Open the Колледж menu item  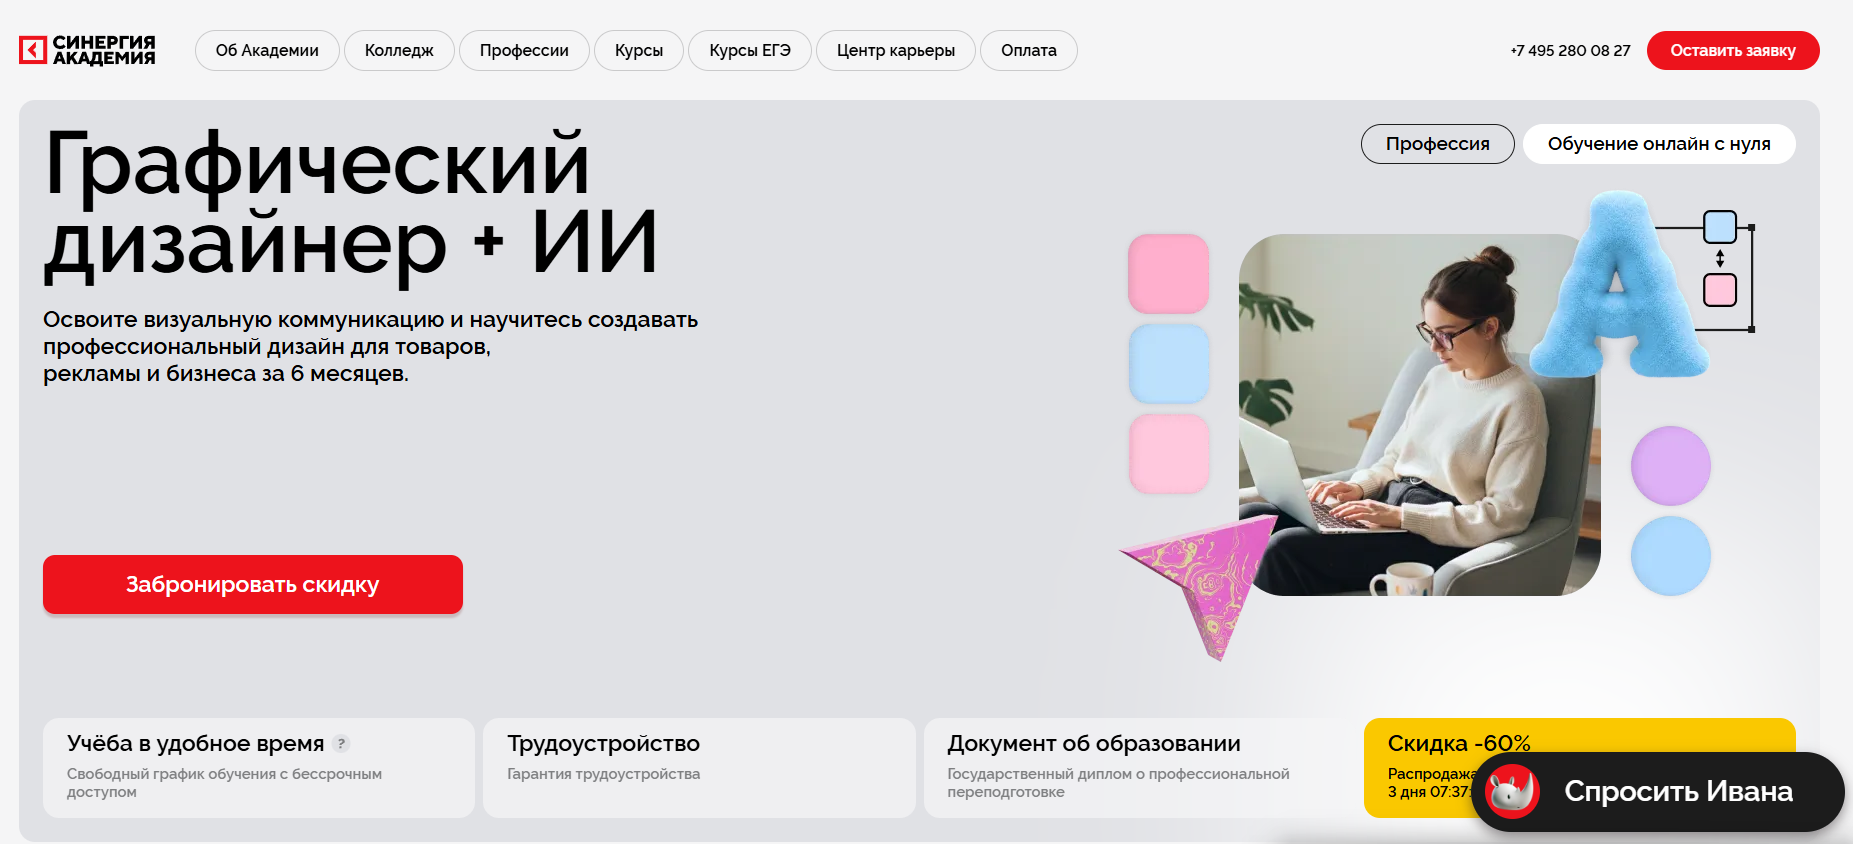399,50
